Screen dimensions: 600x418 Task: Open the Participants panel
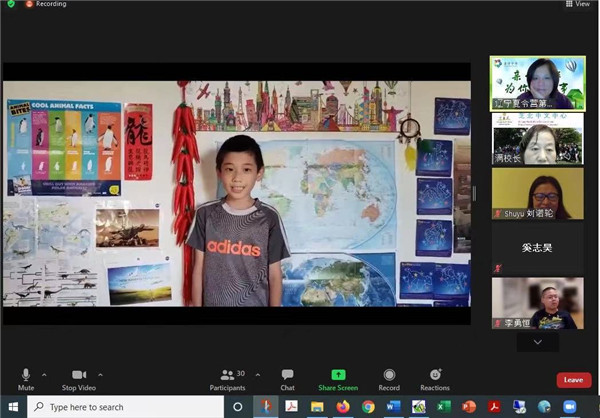pyautogui.click(x=227, y=375)
